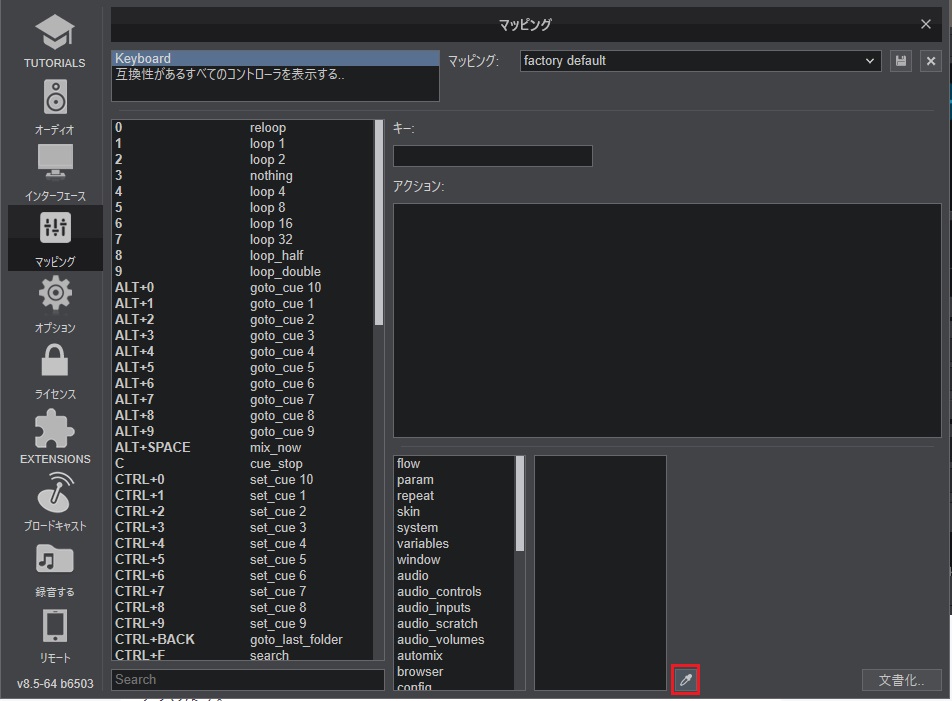Select the param action category
Screen dimensions: 952x701
click(x=454, y=479)
